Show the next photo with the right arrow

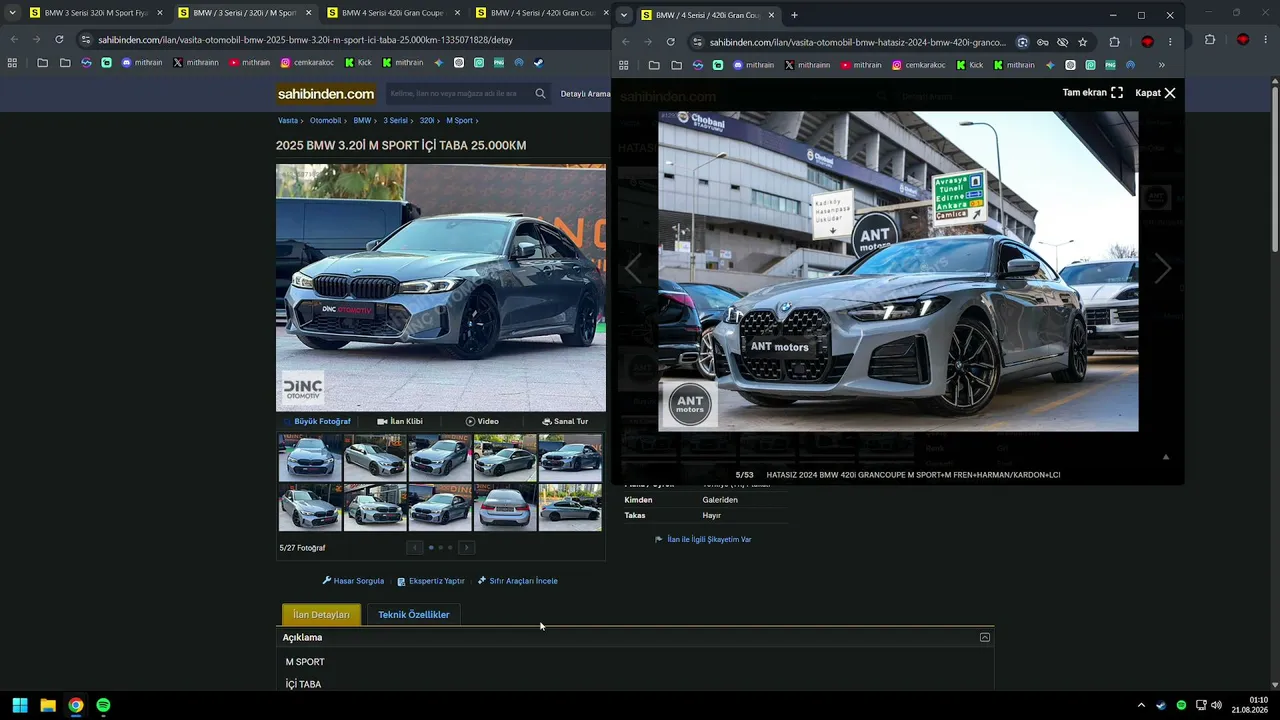pyautogui.click(x=1162, y=269)
